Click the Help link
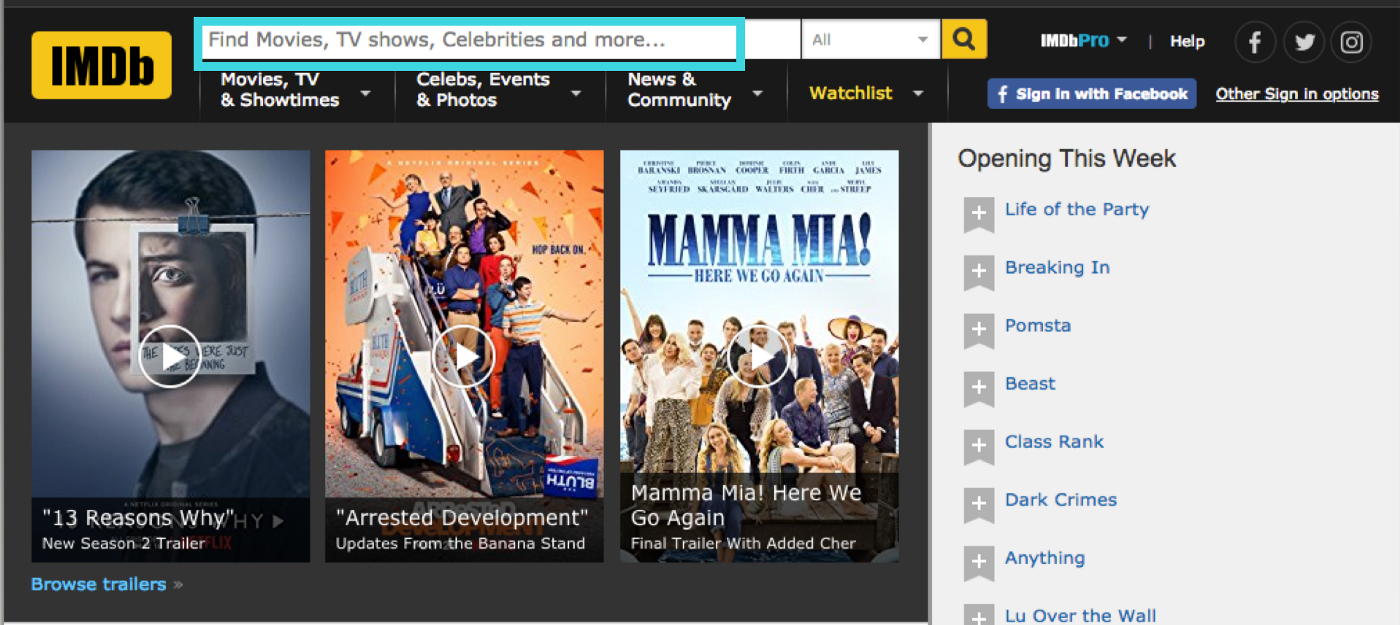 tap(1187, 41)
